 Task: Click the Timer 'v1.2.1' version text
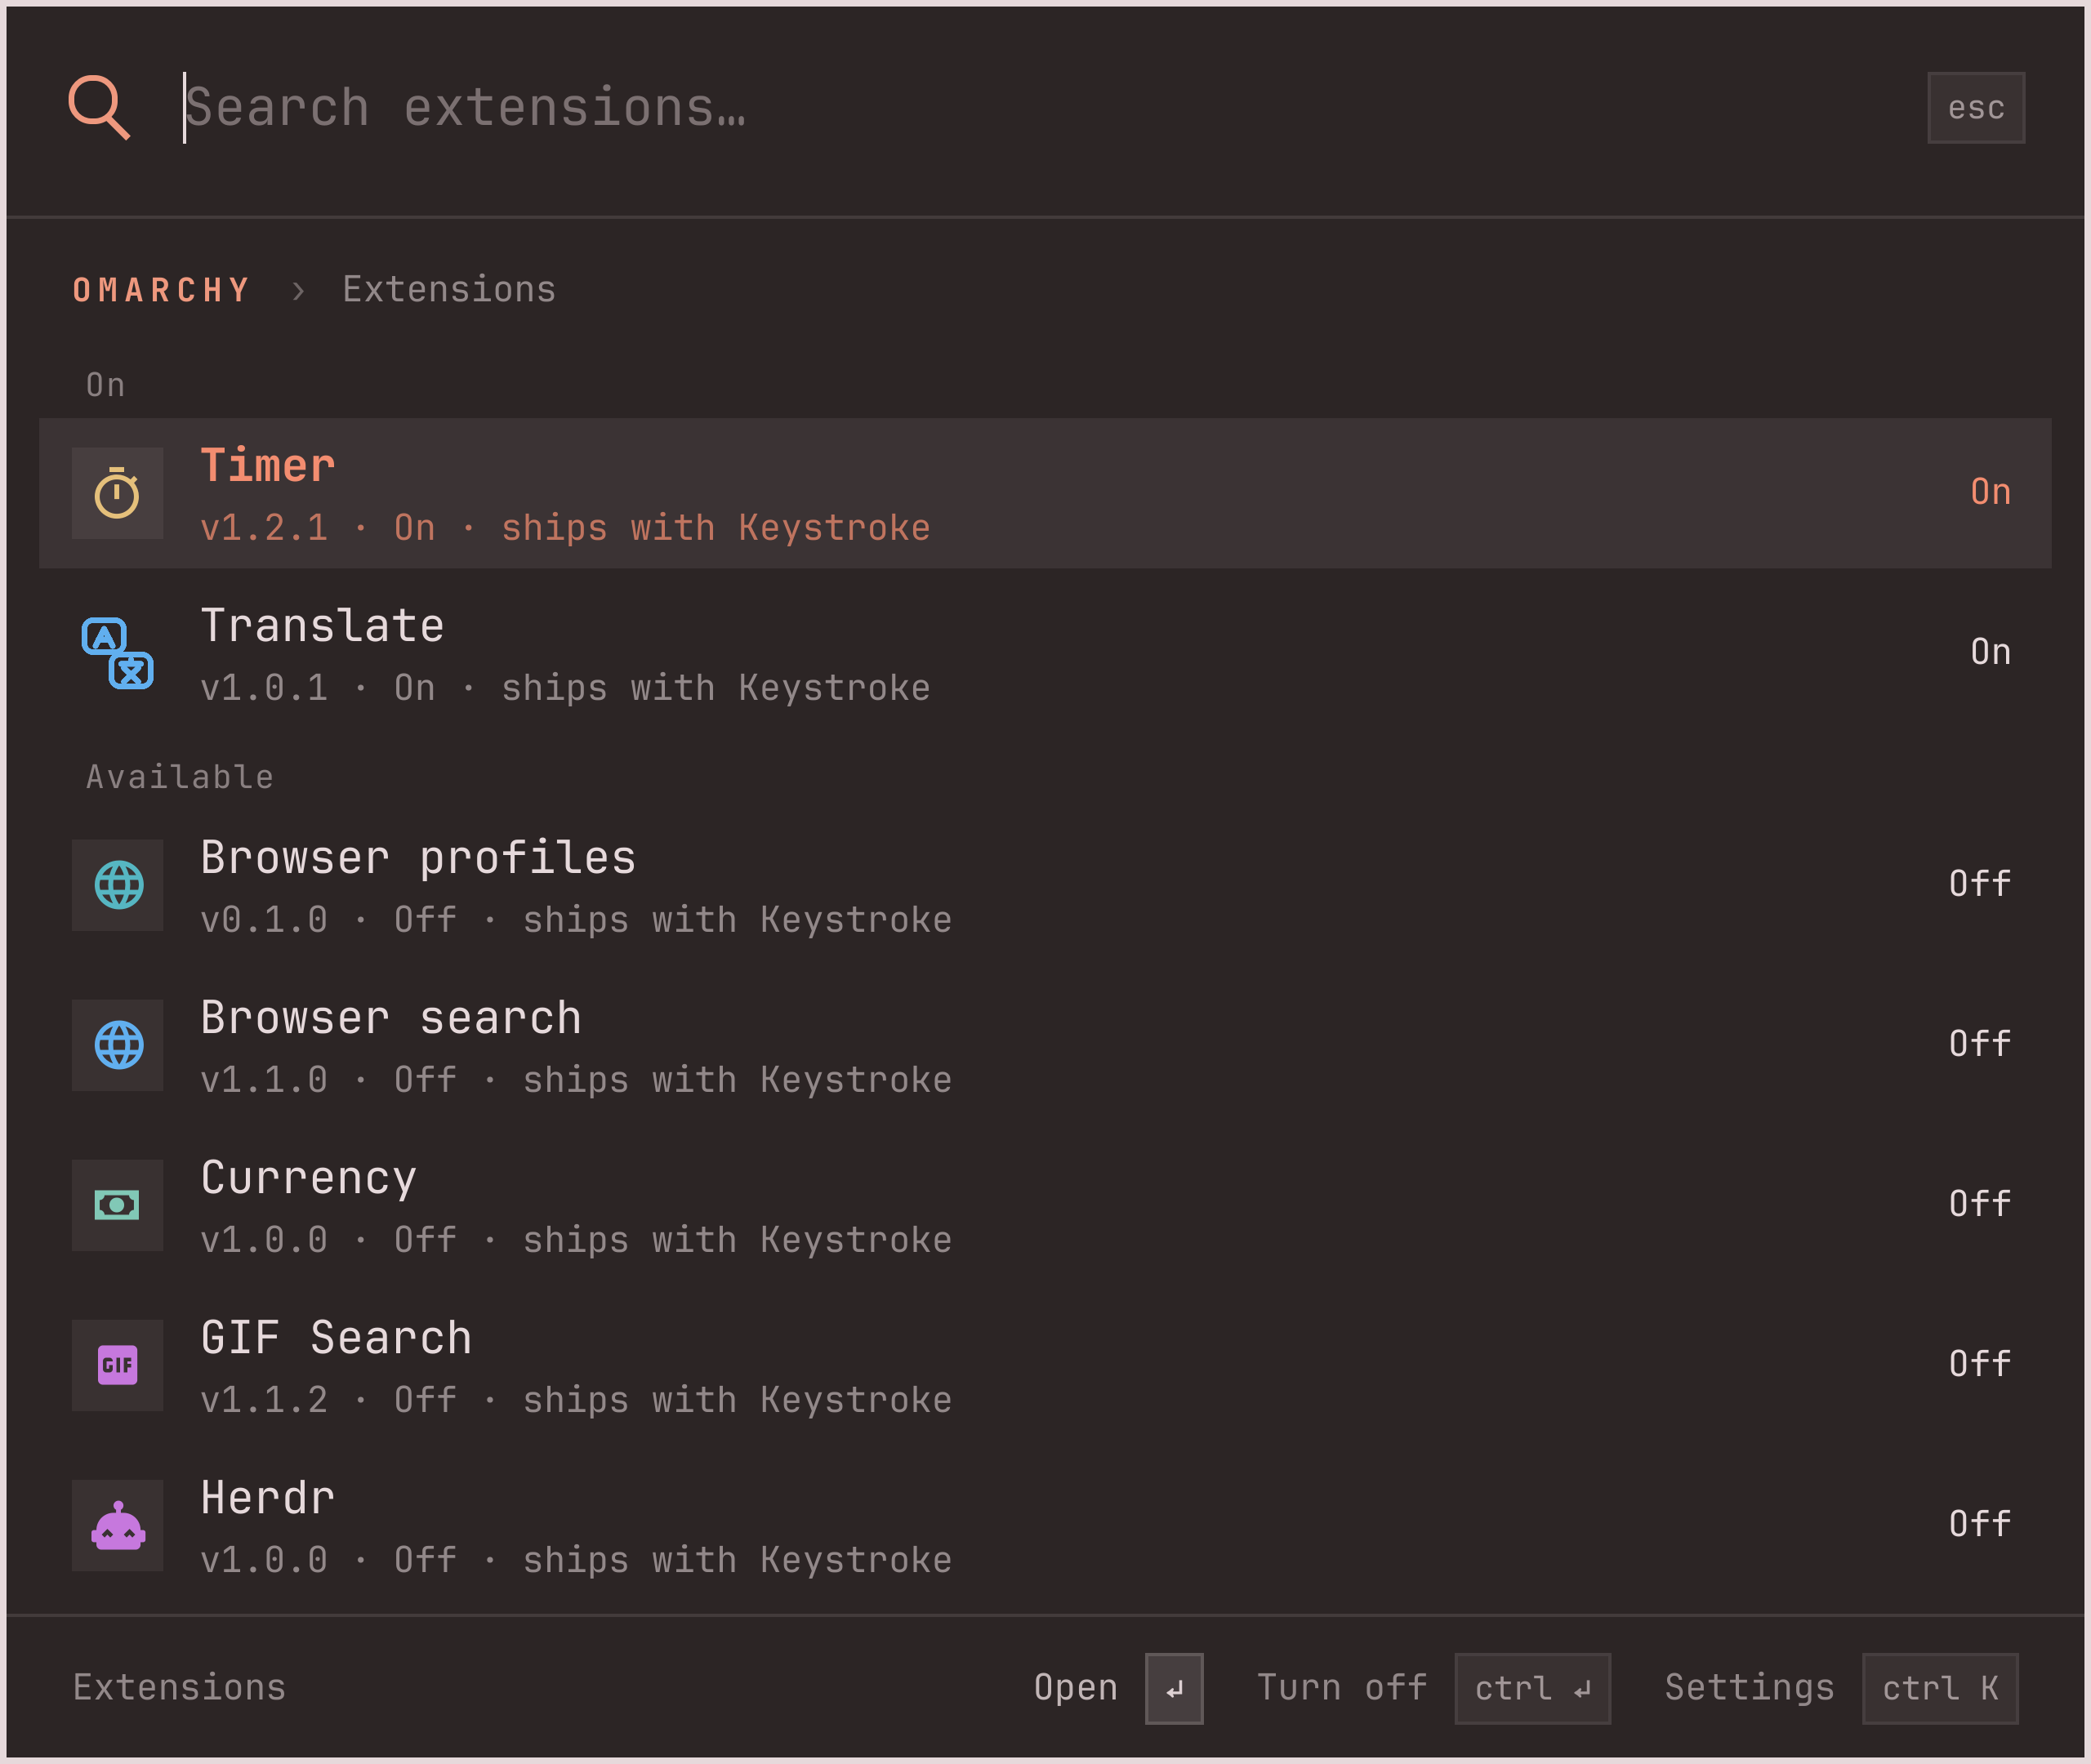(x=264, y=528)
